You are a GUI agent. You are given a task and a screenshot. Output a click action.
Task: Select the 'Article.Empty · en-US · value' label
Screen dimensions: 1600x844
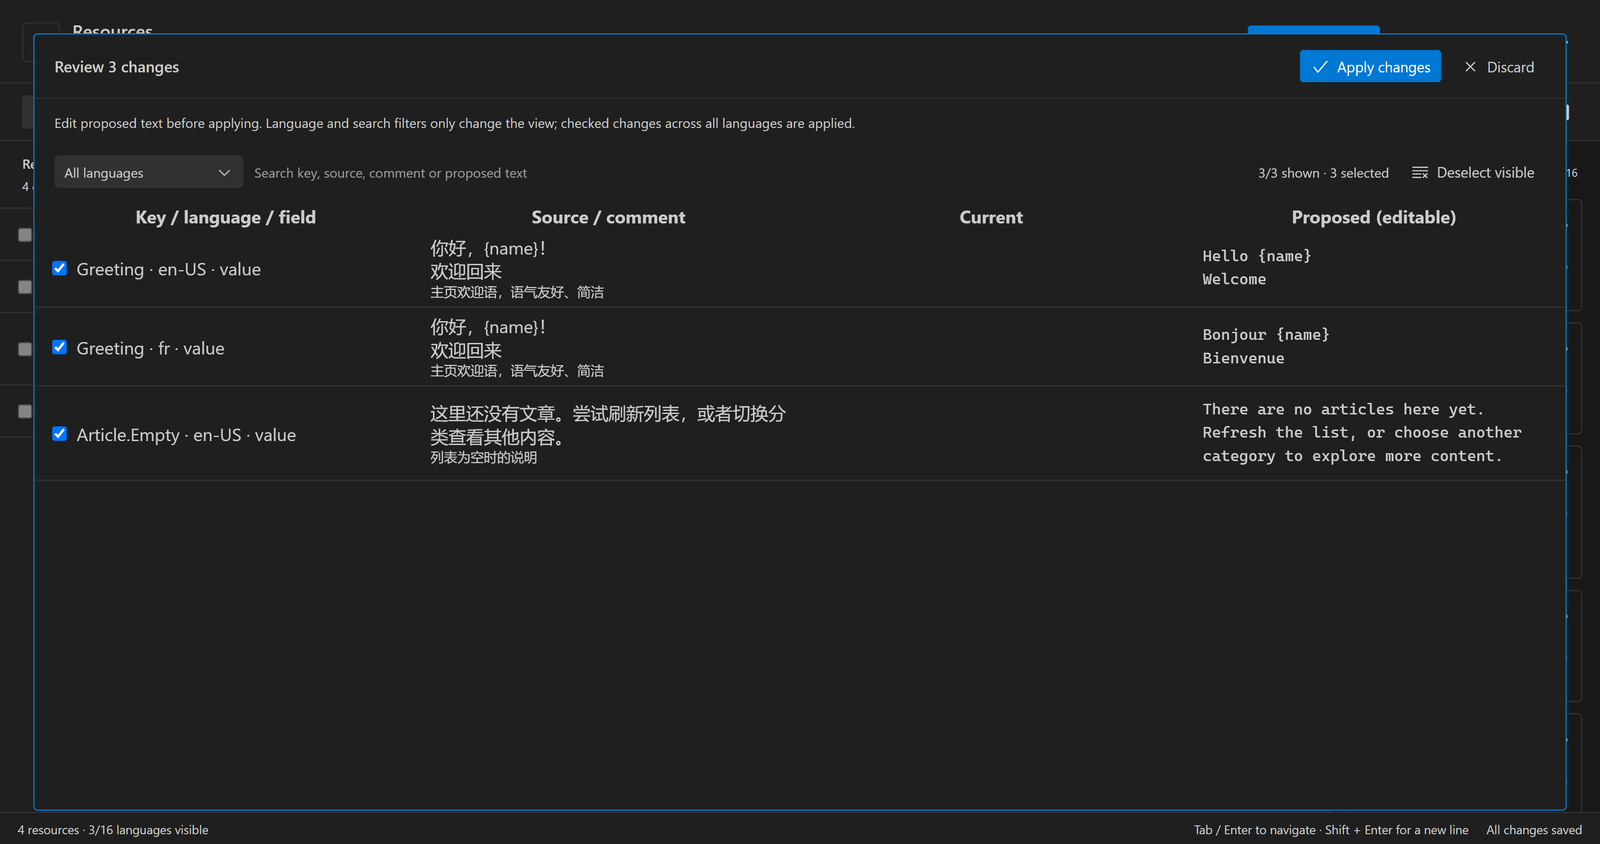(186, 435)
